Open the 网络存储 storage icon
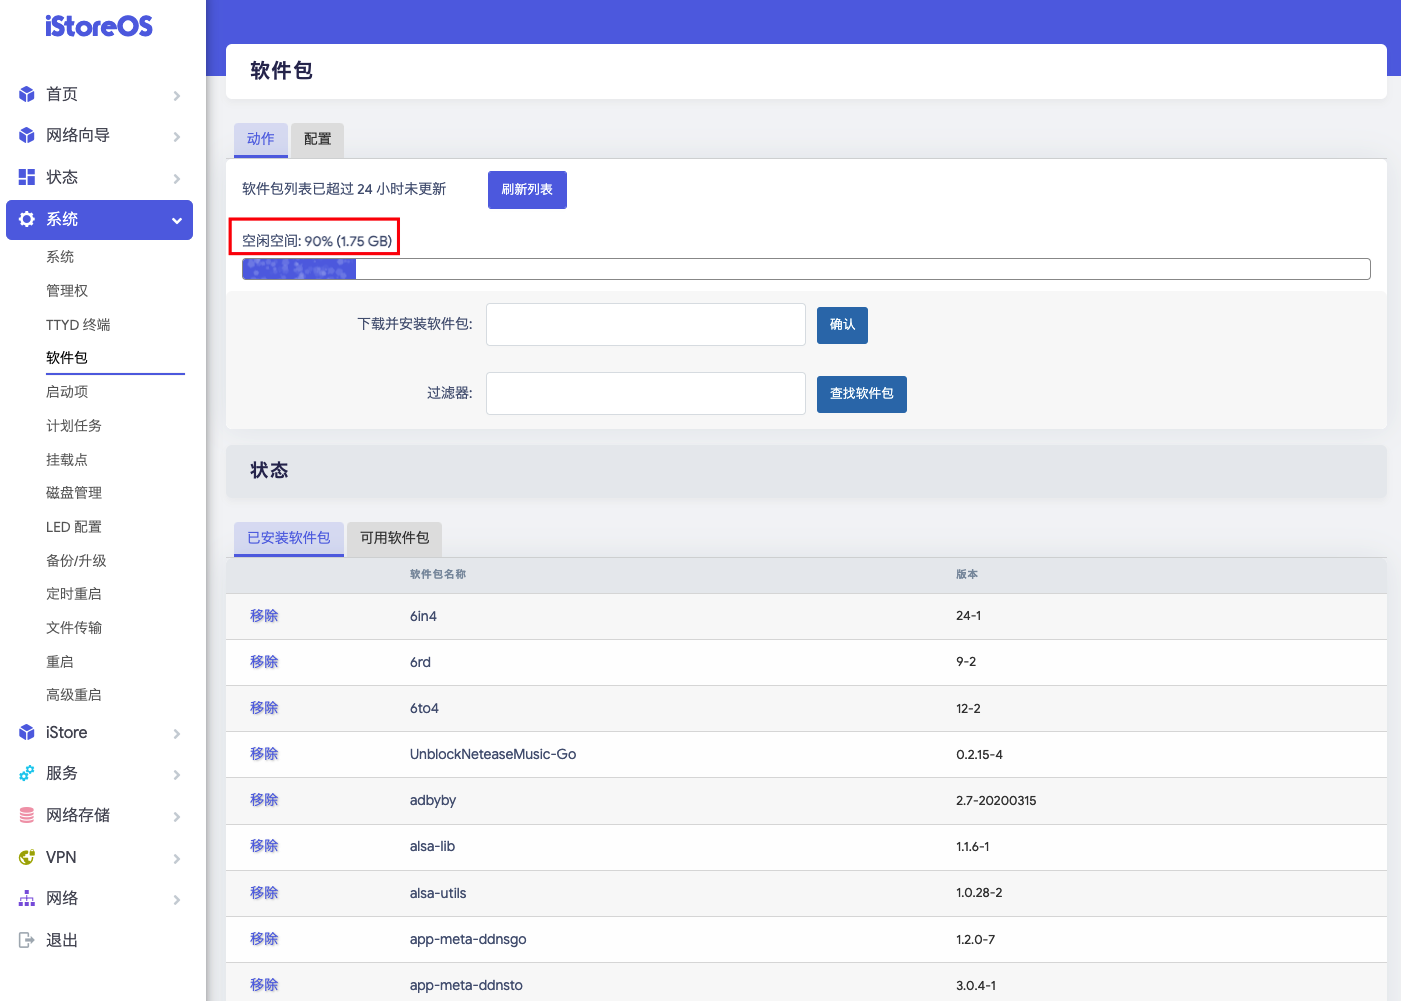 pyautogui.click(x=26, y=815)
